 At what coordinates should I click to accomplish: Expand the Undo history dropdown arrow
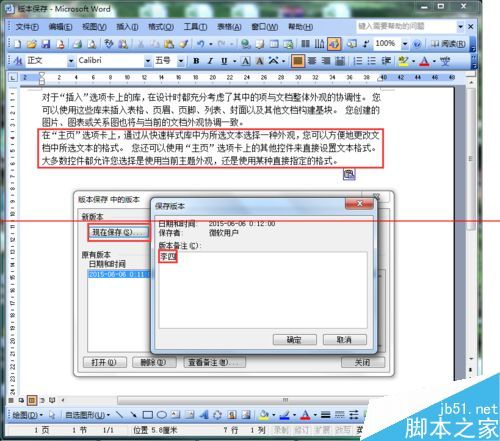[210, 44]
